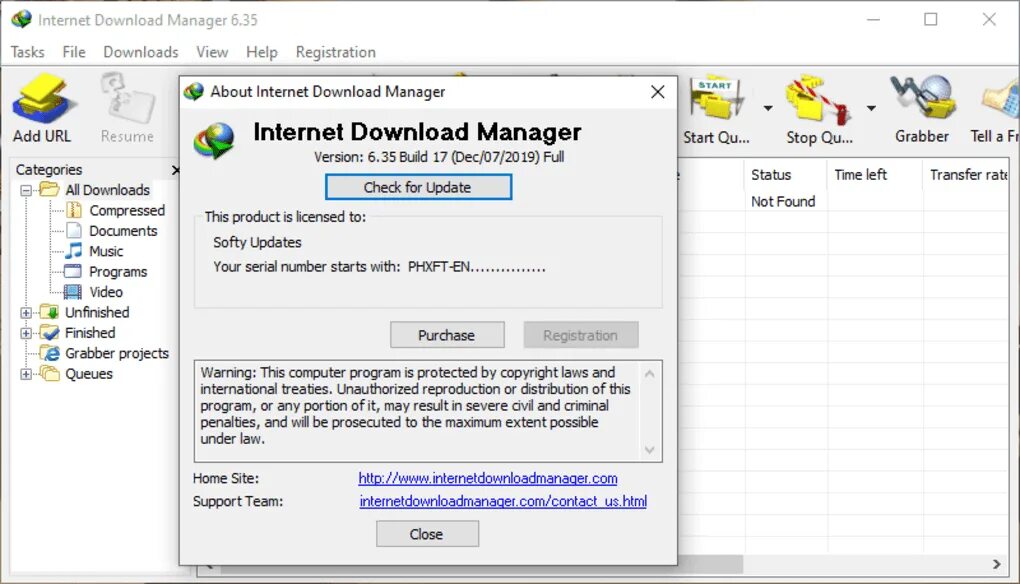Viewport: 1020px width, 584px height.
Task: Open the Downloads menu
Action: coord(141,52)
